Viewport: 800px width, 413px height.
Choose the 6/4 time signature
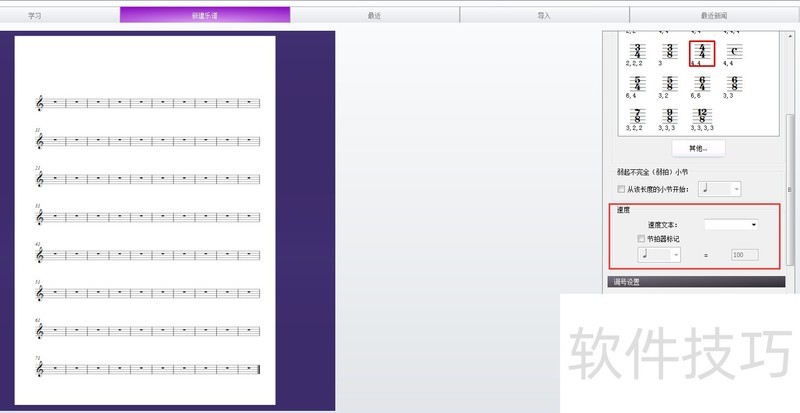[x=702, y=83]
